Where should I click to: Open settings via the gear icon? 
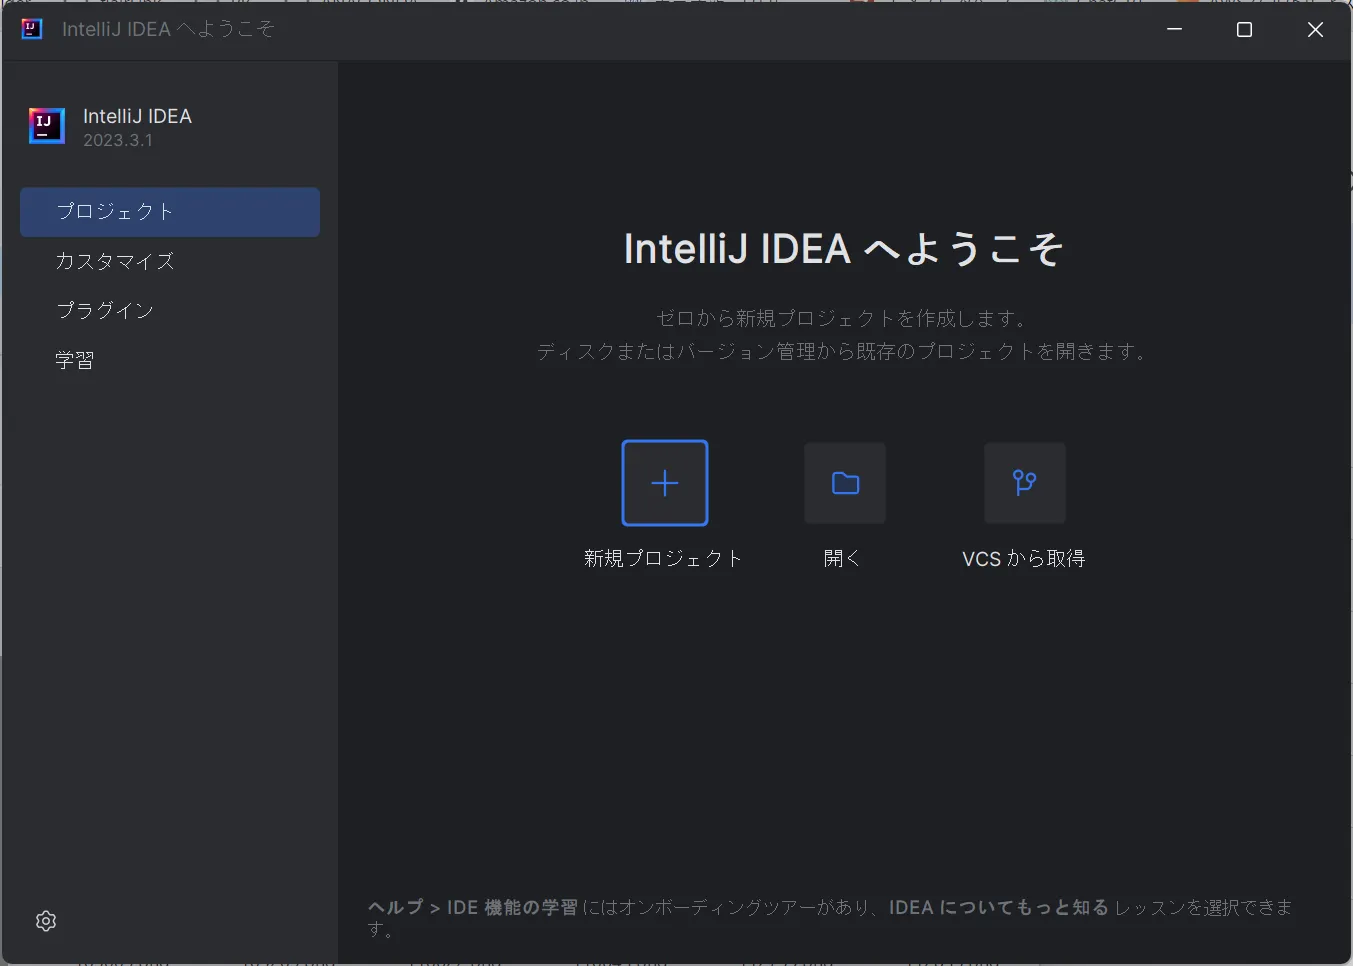pyautogui.click(x=46, y=921)
